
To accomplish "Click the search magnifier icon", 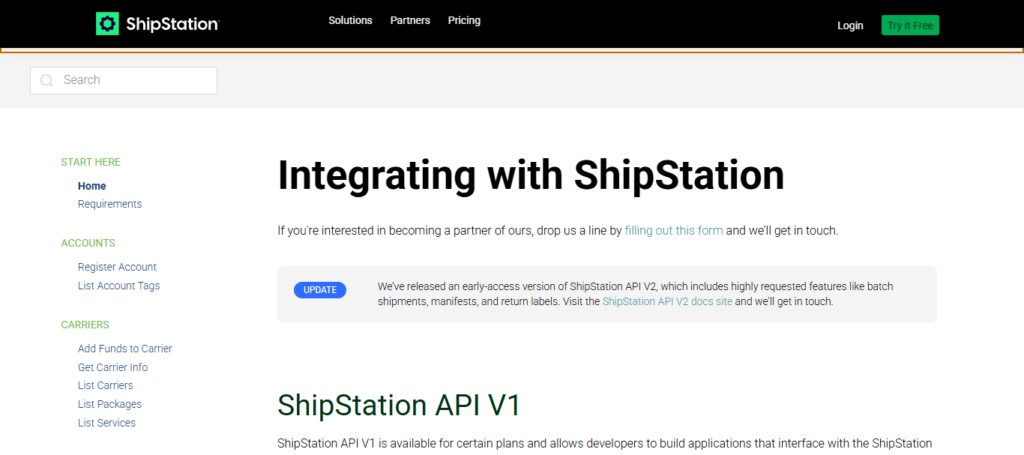I will point(46,80).
